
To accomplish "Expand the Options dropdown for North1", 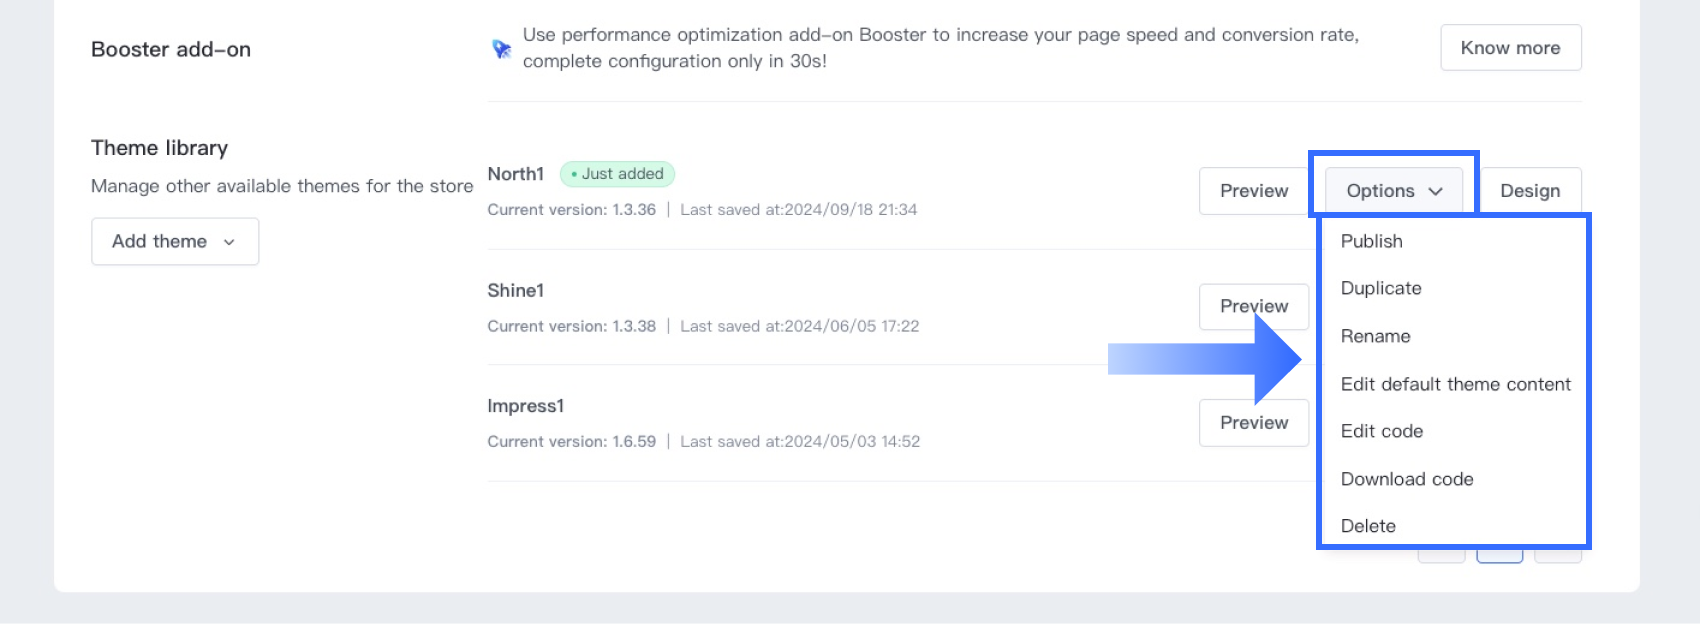I will pyautogui.click(x=1393, y=191).
